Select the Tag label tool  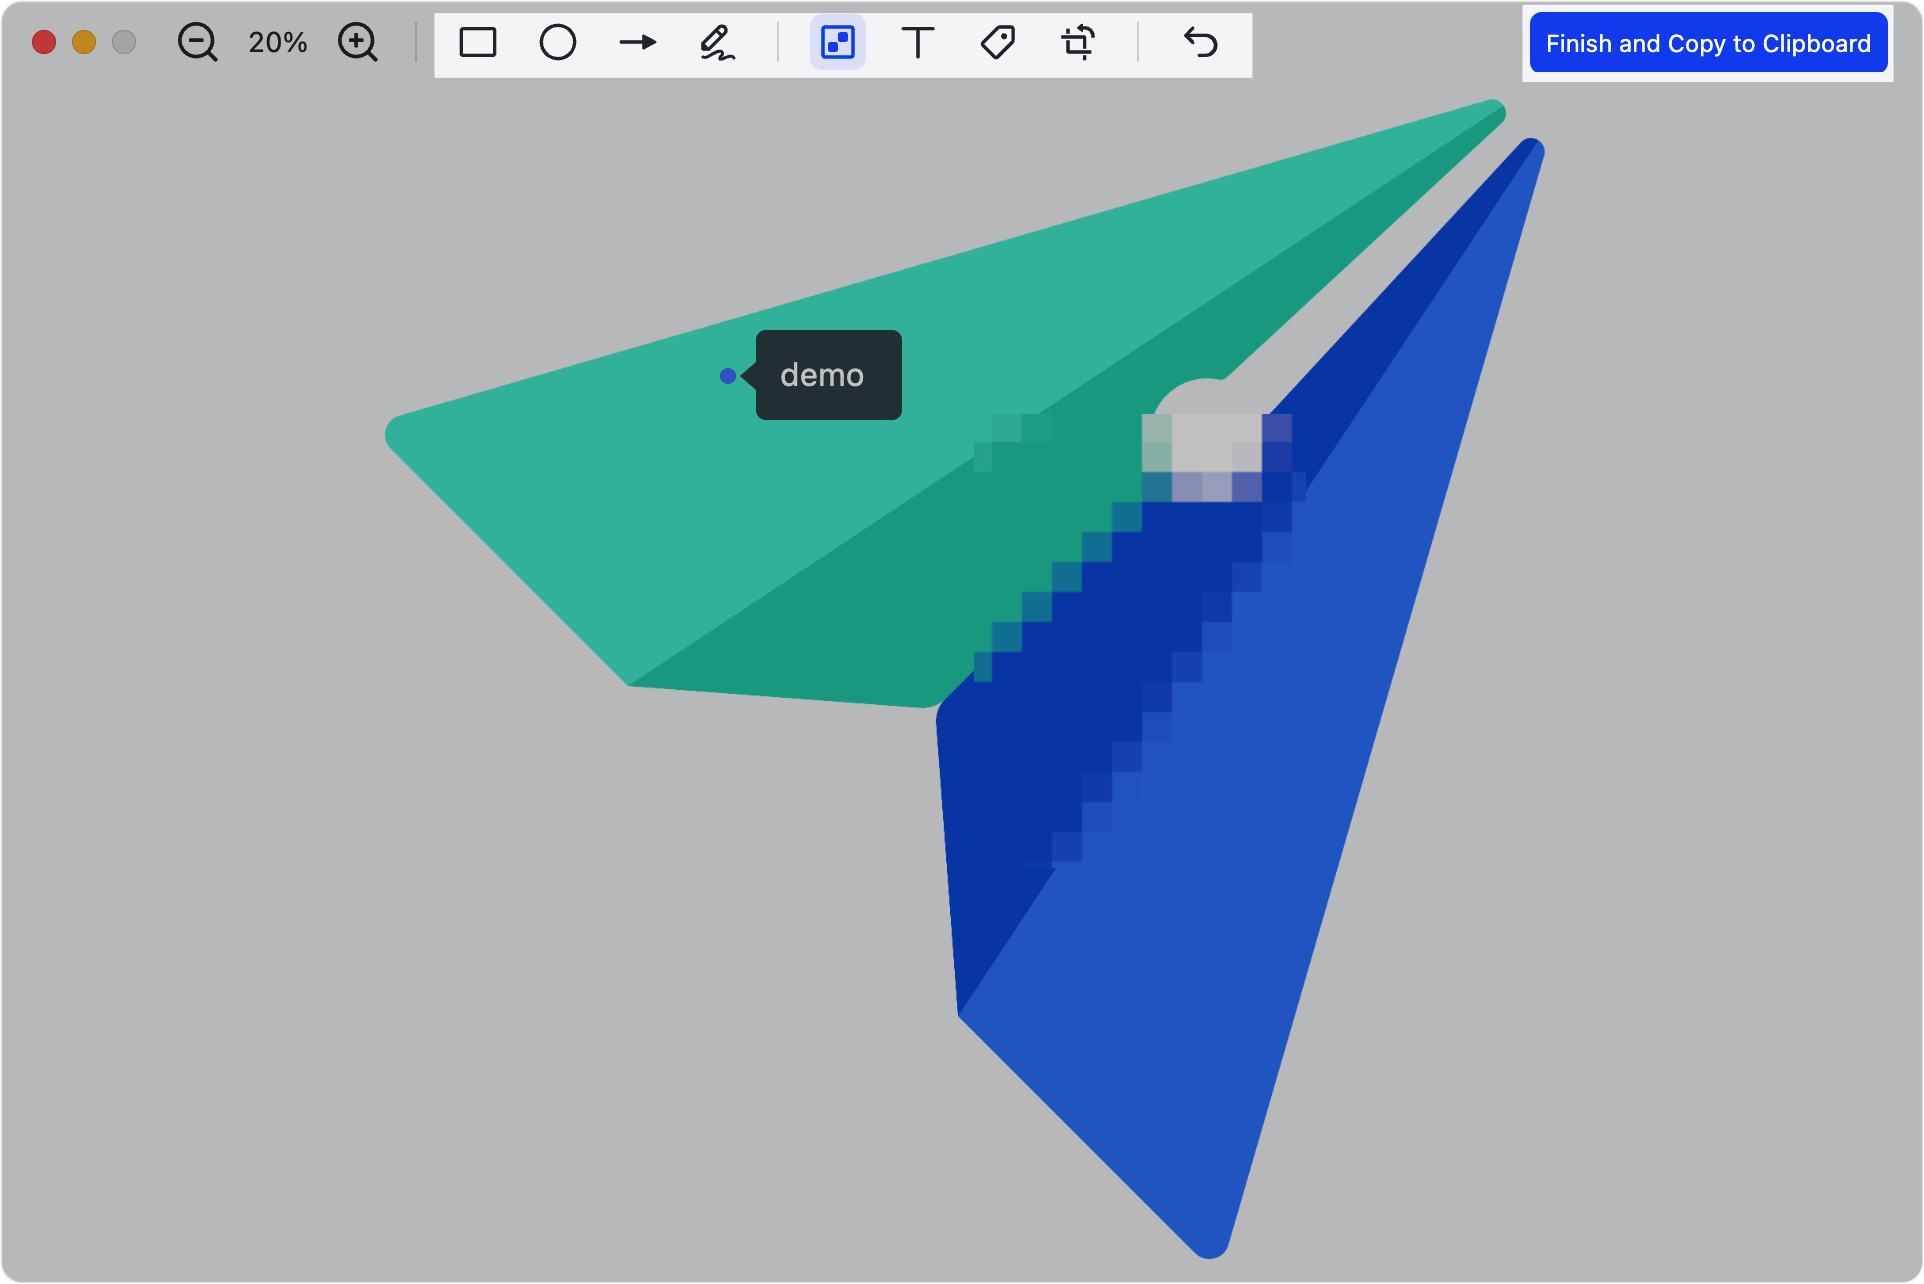998,43
